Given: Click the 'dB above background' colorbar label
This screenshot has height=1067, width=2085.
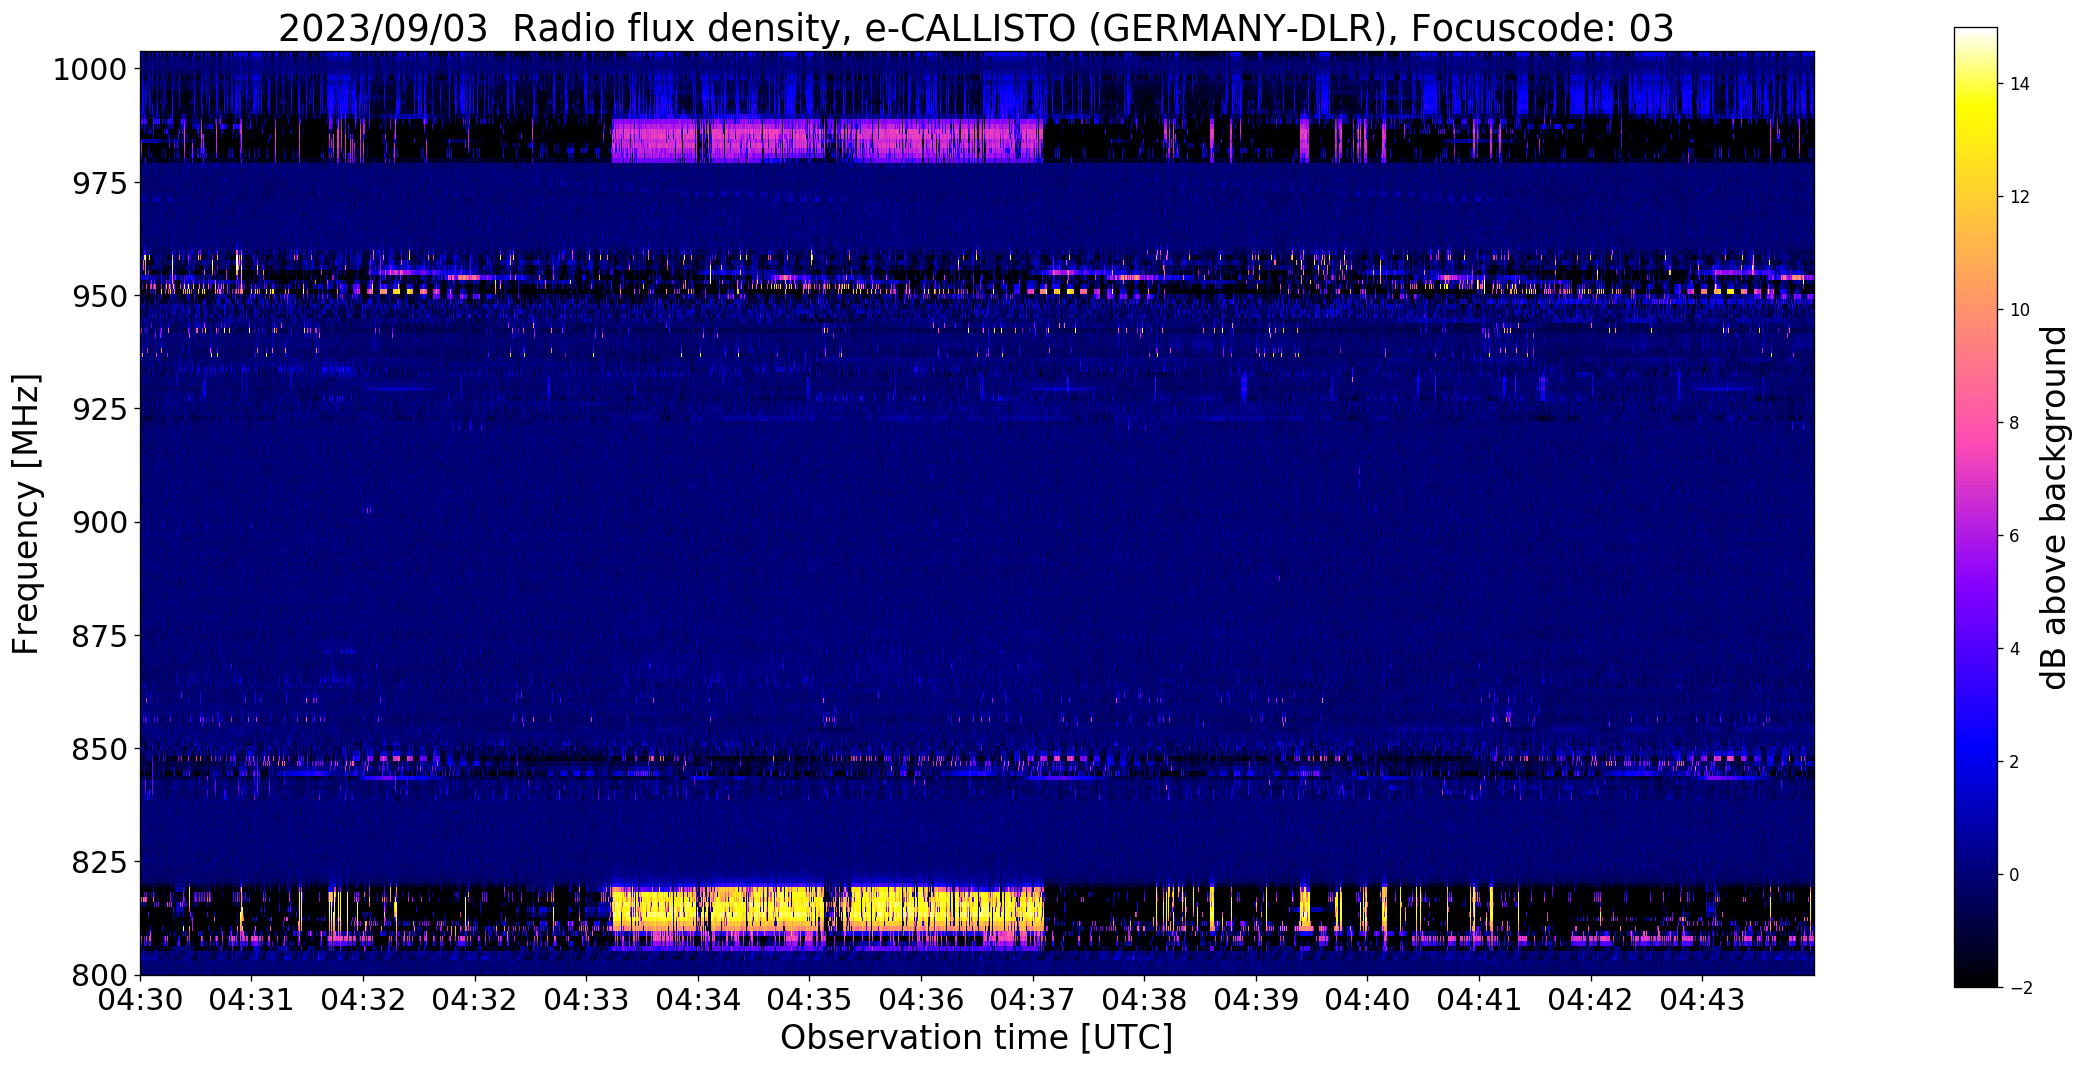Looking at the screenshot, I should 2054,508.
